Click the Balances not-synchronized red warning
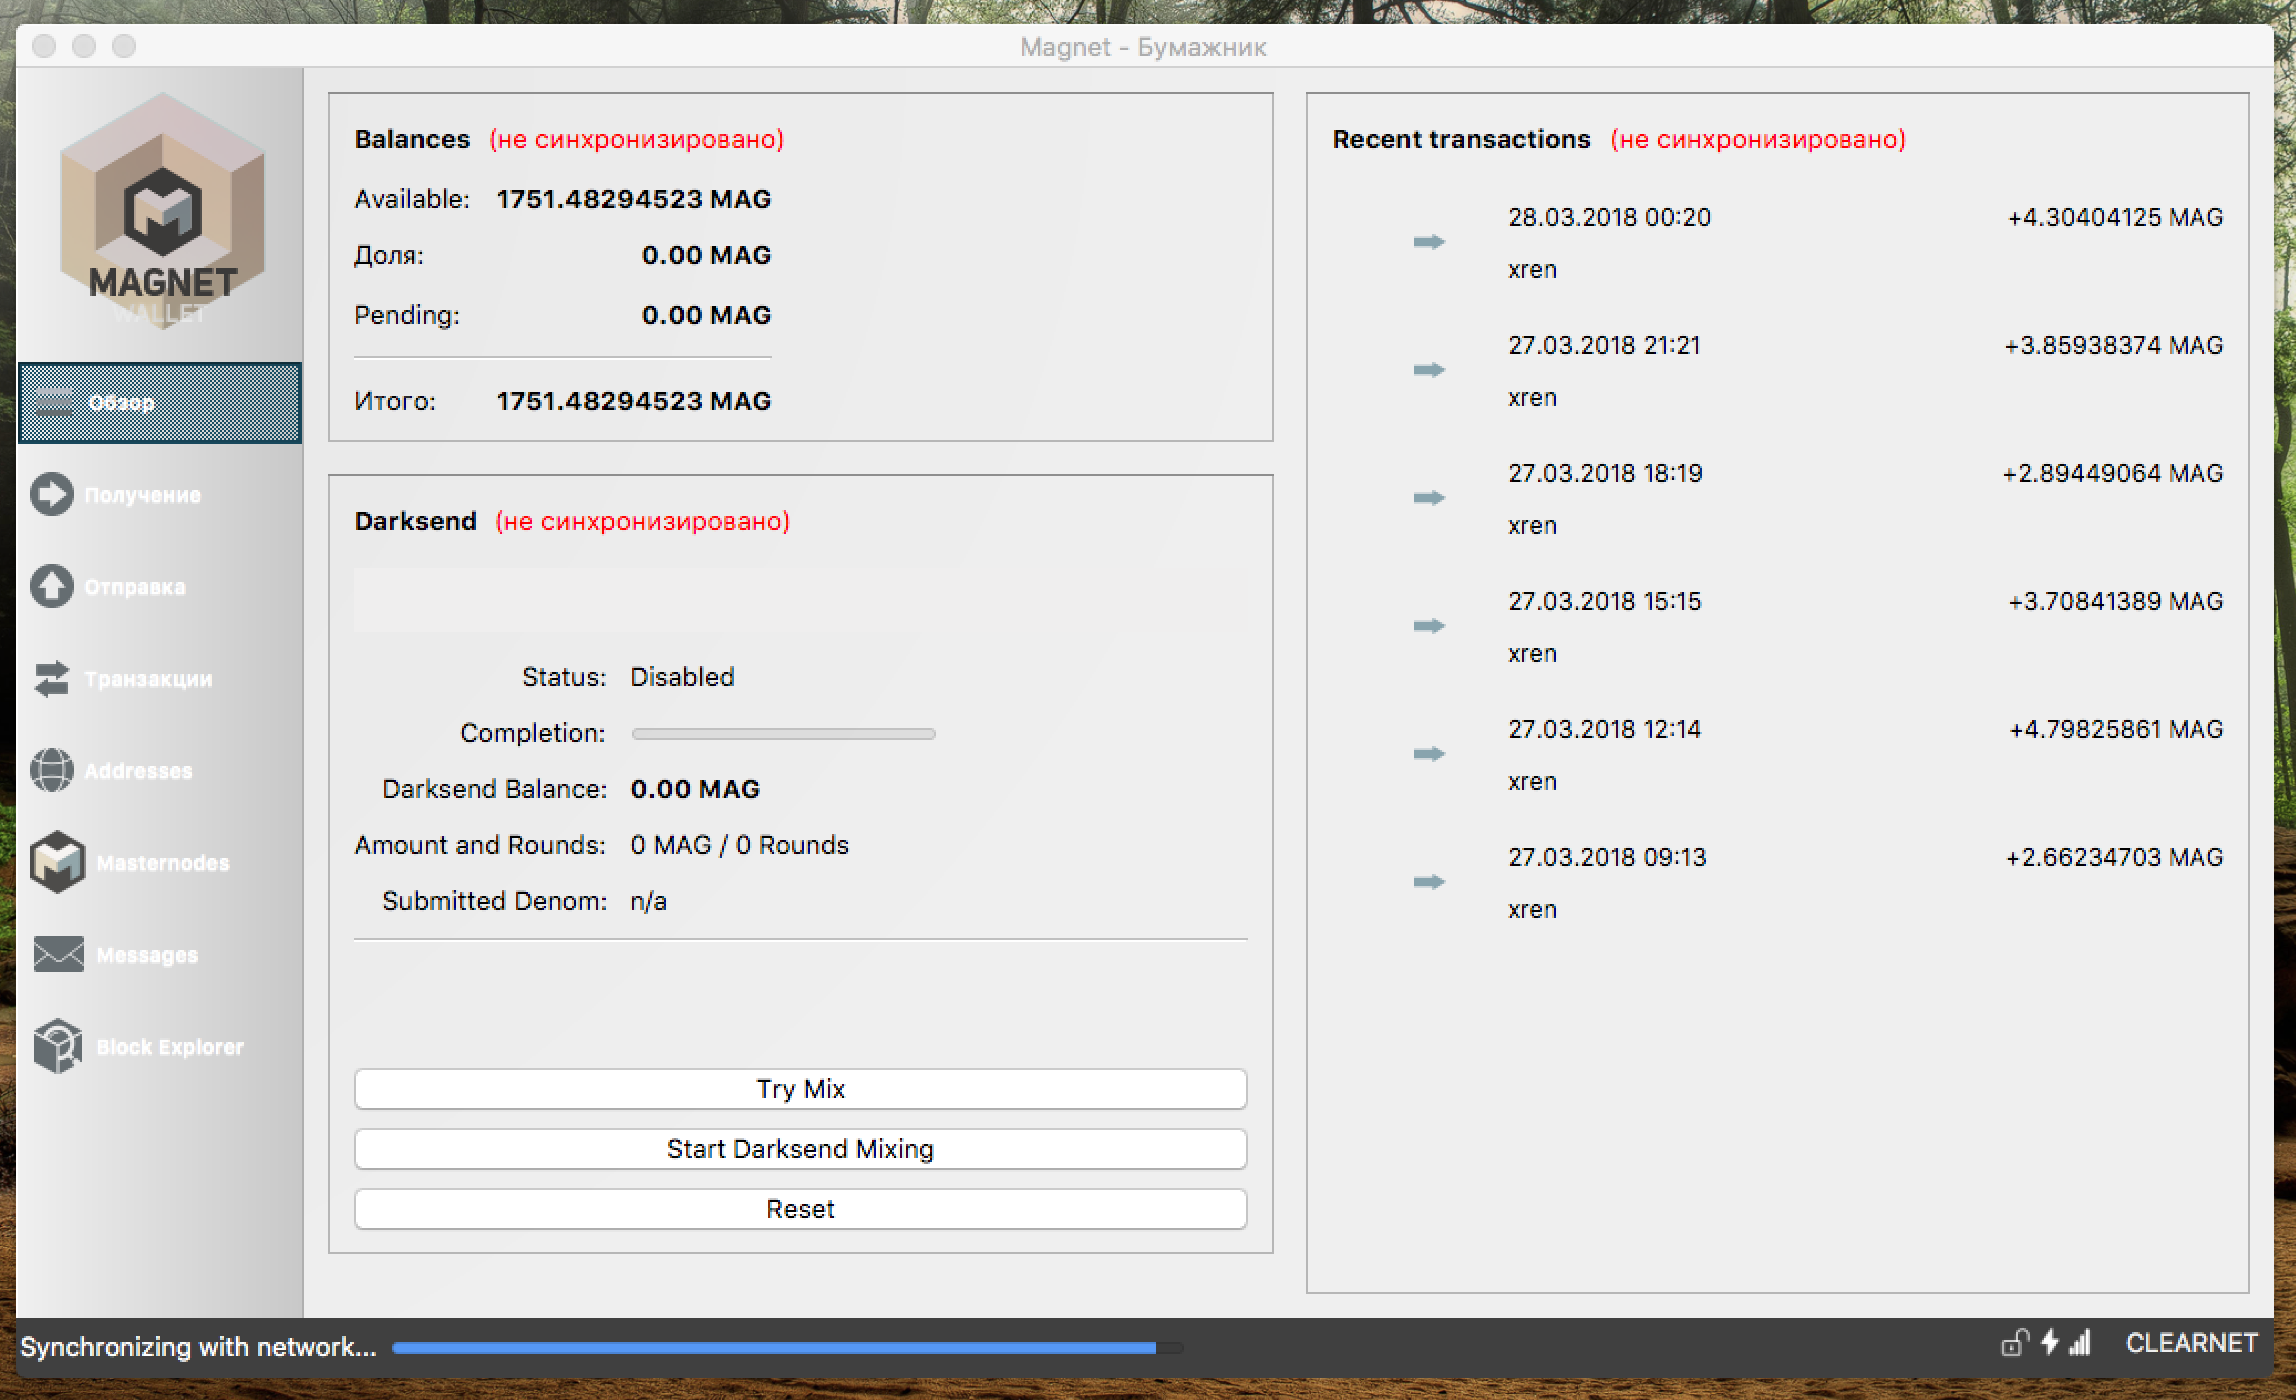 click(636, 139)
